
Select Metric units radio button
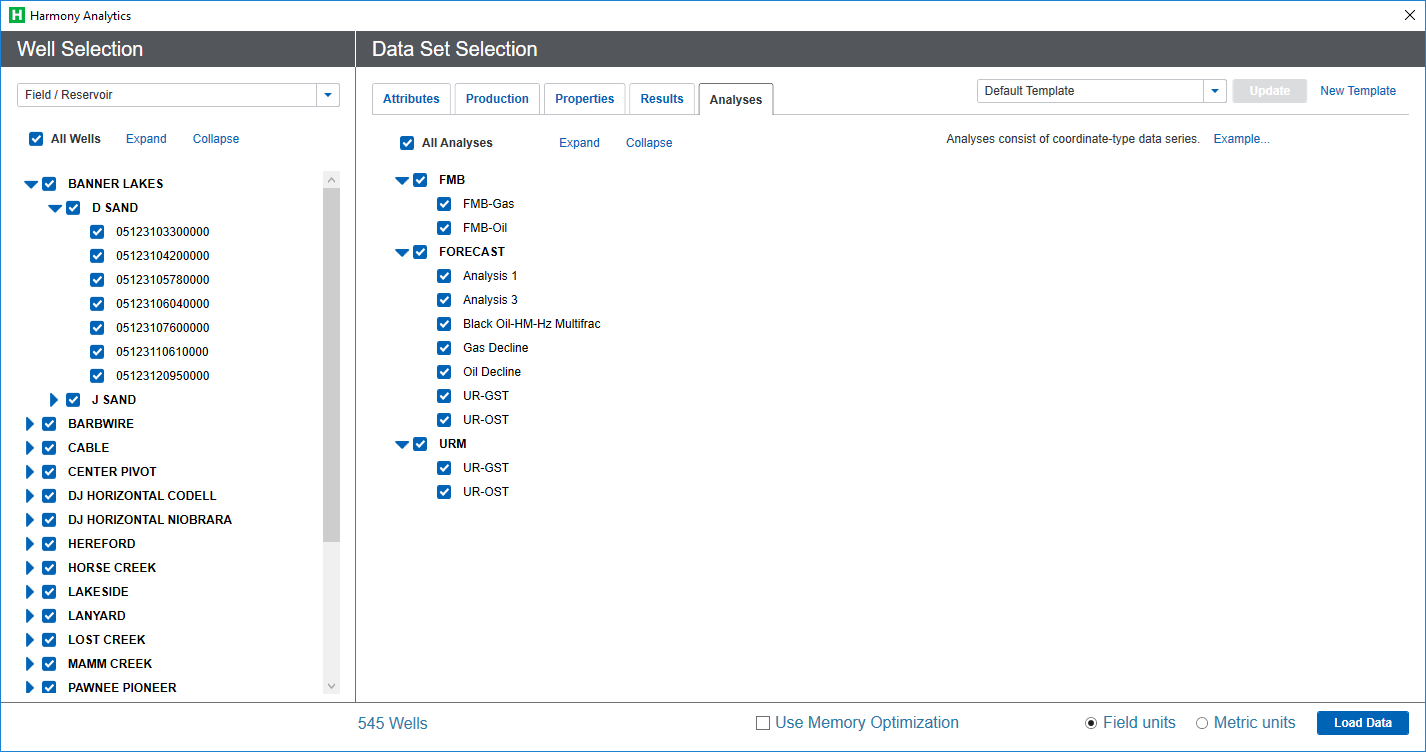(x=1202, y=723)
